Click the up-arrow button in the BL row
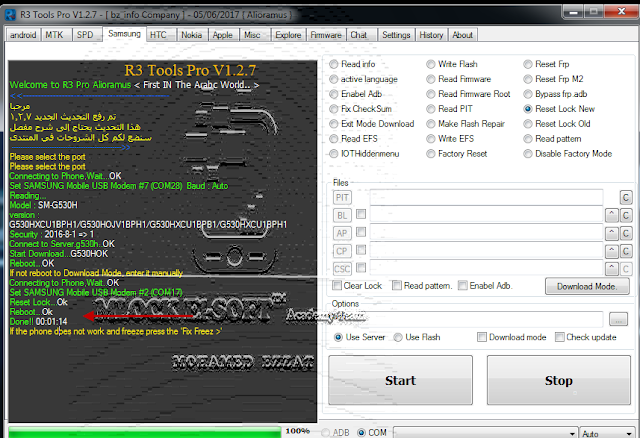 (611, 216)
